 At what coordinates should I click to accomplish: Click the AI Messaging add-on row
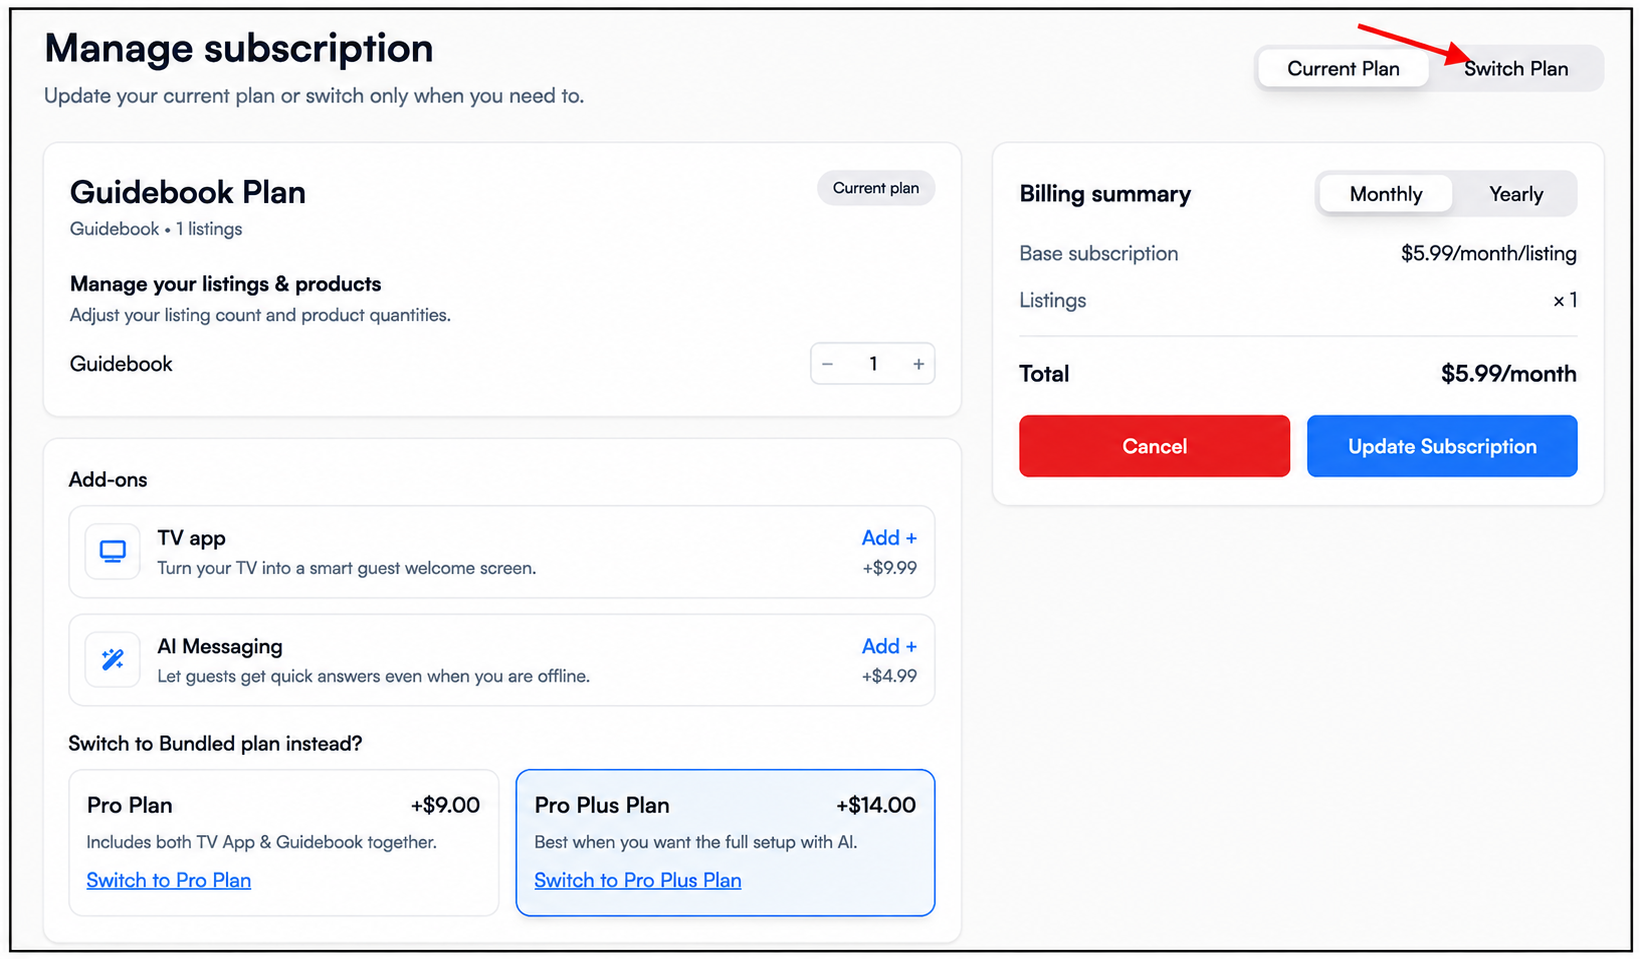502,660
